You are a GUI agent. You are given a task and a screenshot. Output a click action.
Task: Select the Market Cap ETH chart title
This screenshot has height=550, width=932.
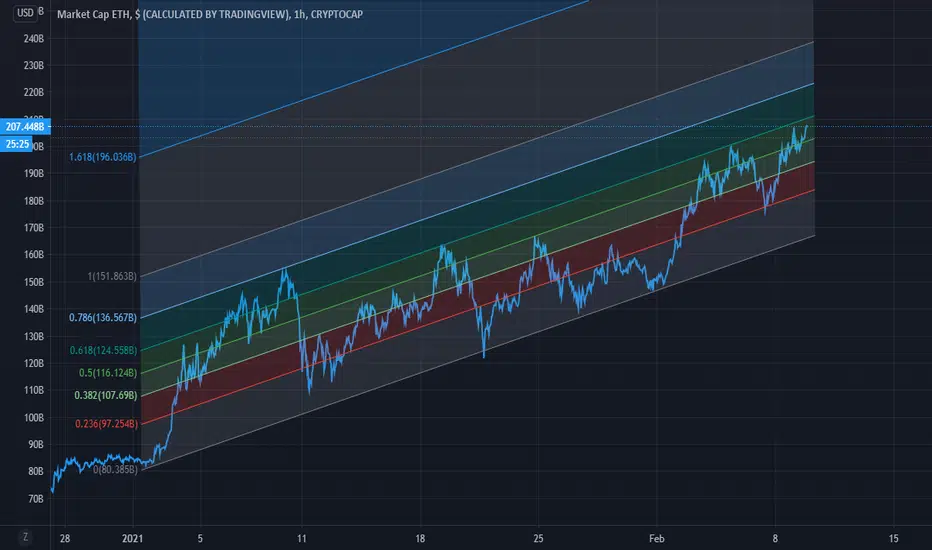coord(209,14)
